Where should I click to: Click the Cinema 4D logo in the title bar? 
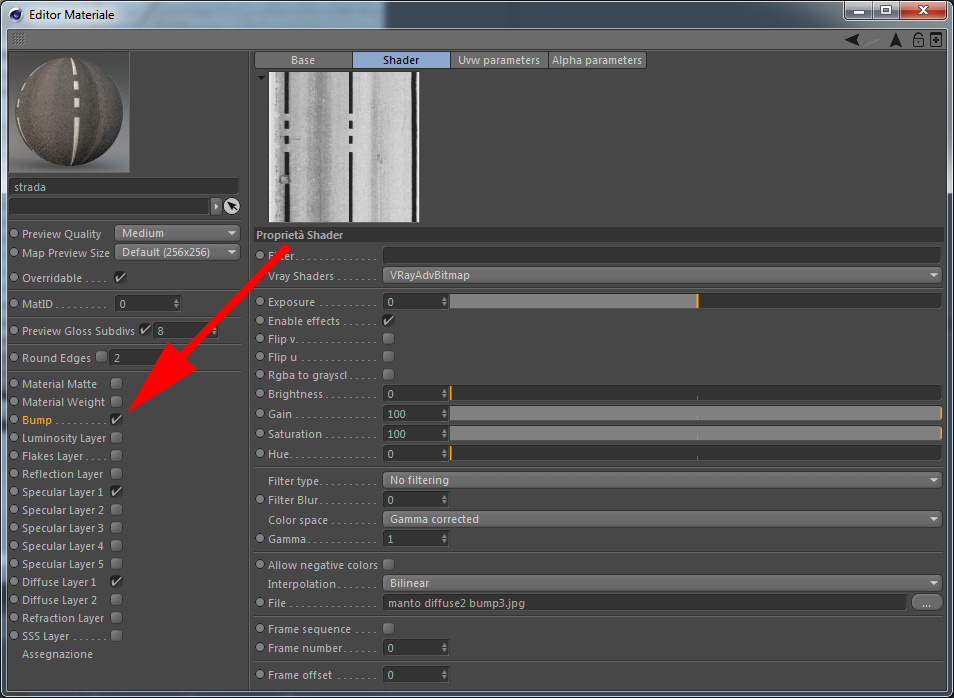(x=16, y=14)
